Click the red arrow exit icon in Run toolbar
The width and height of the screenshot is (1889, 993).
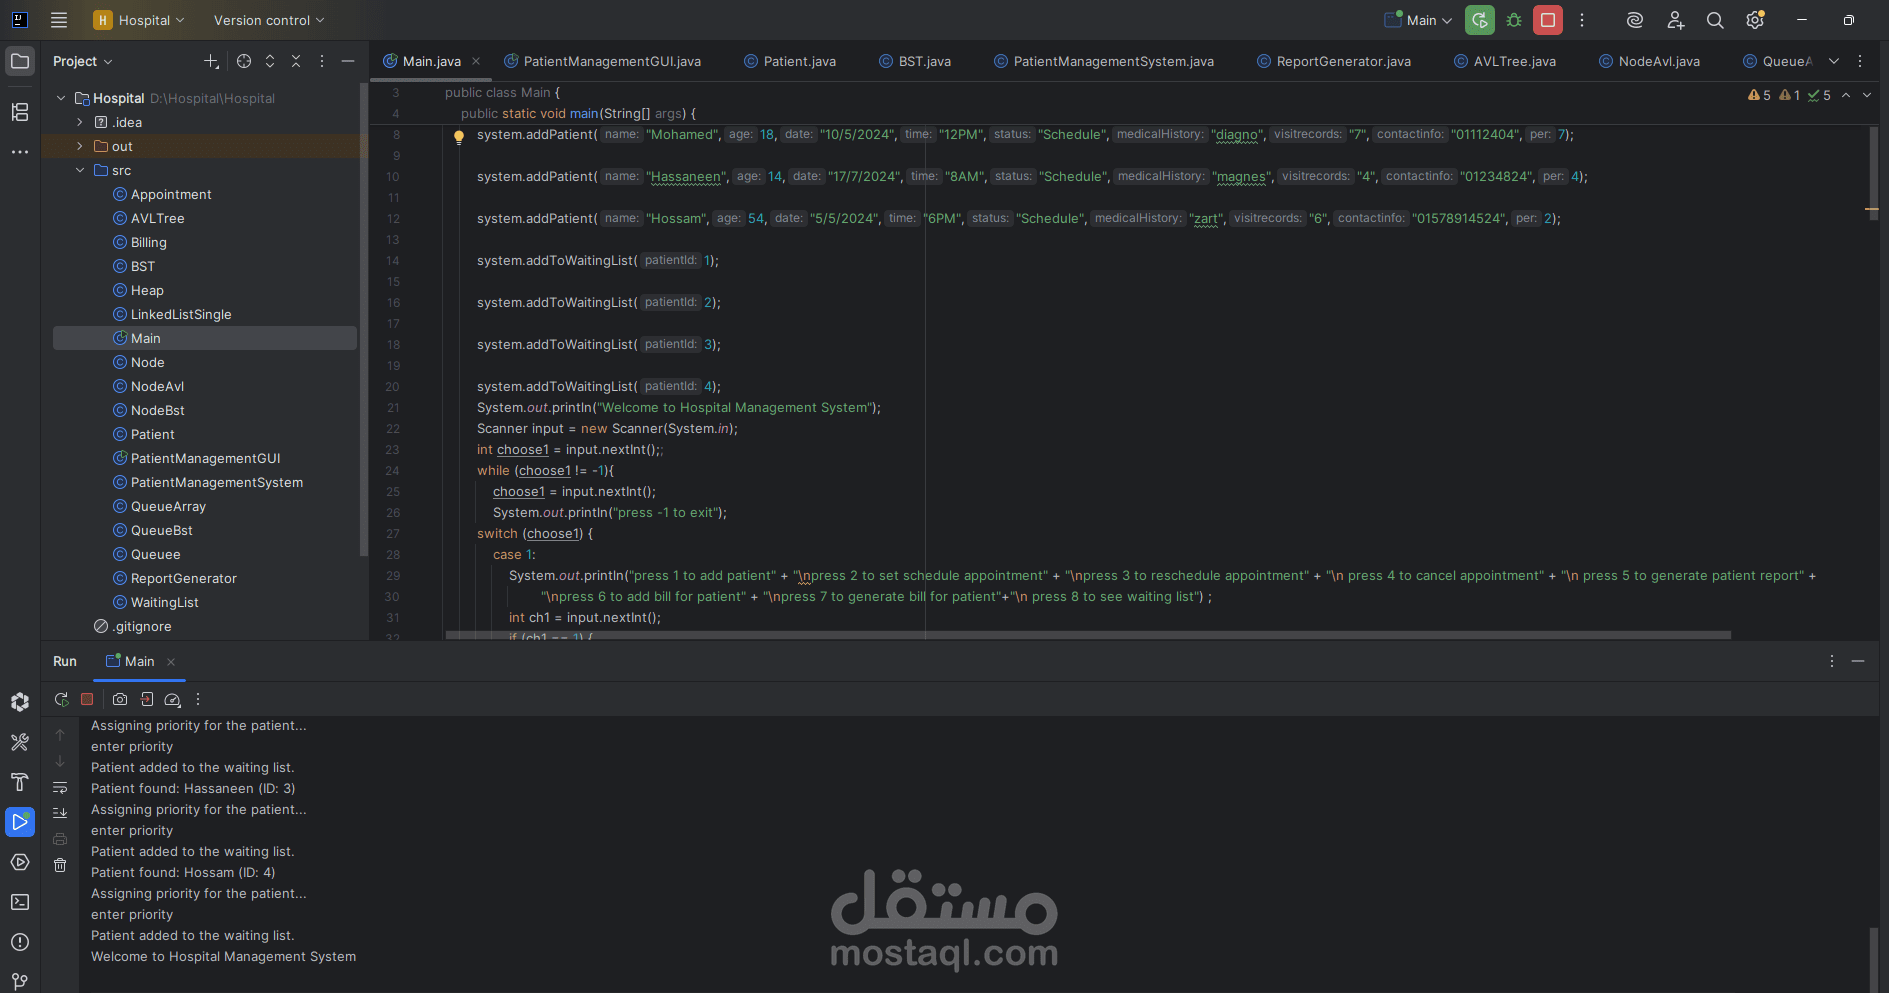(147, 700)
